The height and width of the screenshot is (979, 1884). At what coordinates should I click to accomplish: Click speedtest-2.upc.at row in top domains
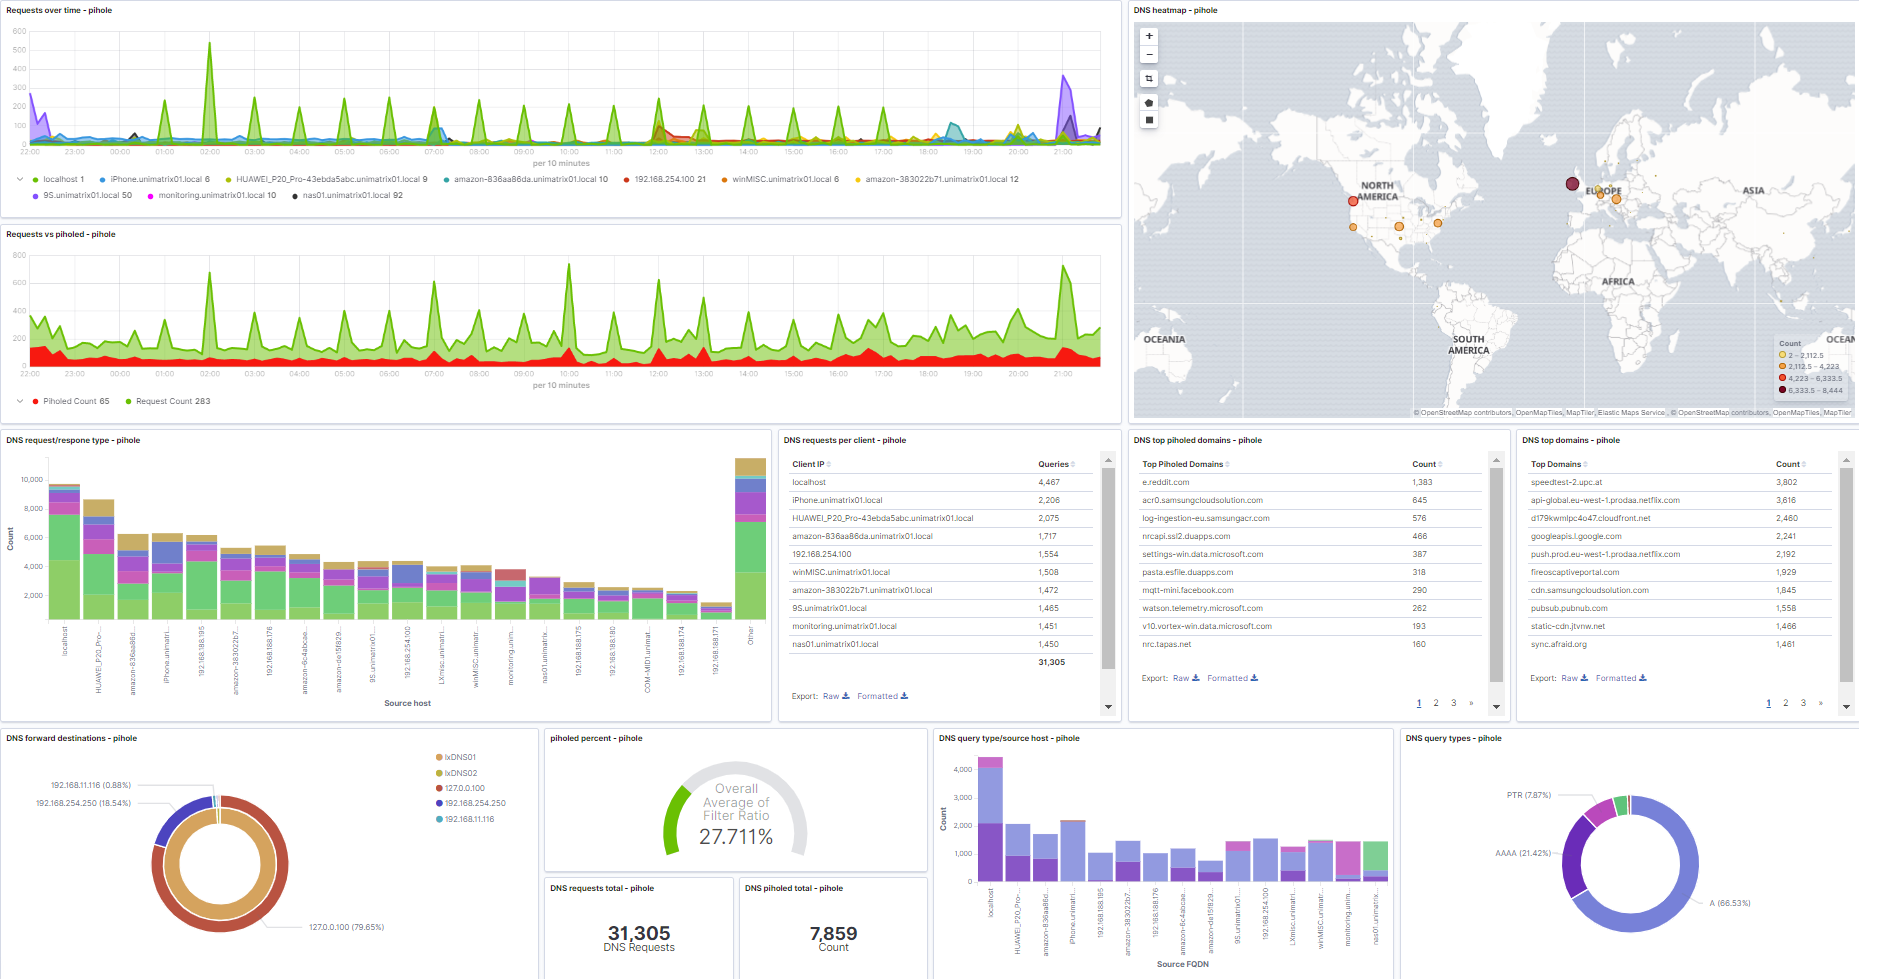pyautogui.click(x=1680, y=482)
